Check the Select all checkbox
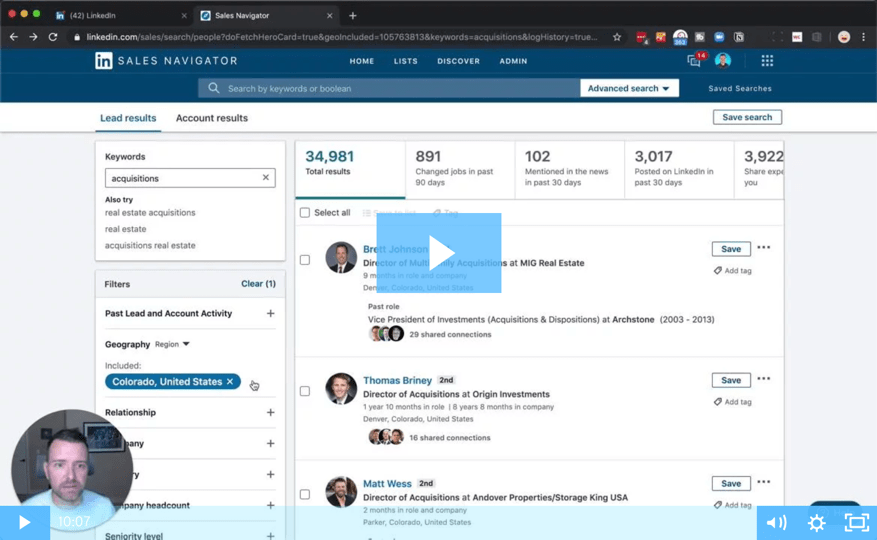Image resolution: width=877 pixels, height=540 pixels. click(305, 213)
